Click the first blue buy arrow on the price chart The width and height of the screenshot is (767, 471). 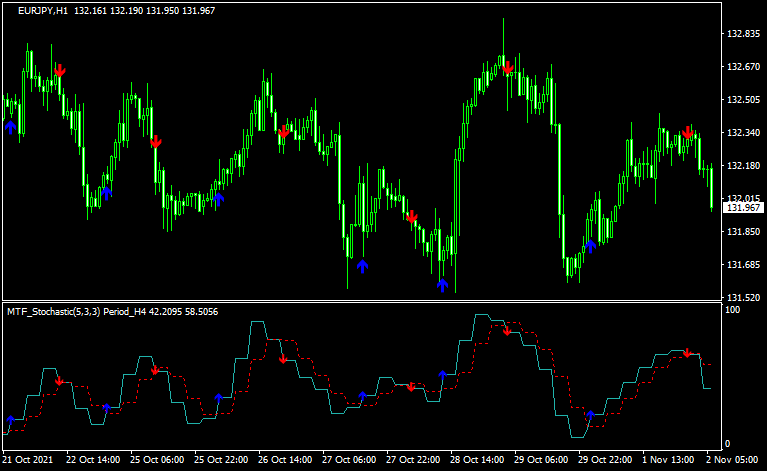[11, 127]
